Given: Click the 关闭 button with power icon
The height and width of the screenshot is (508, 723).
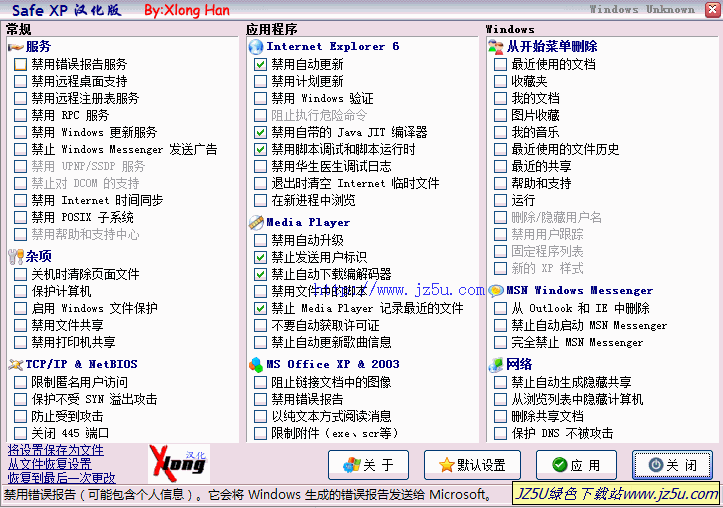Looking at the screenshot, I should 672,465.
